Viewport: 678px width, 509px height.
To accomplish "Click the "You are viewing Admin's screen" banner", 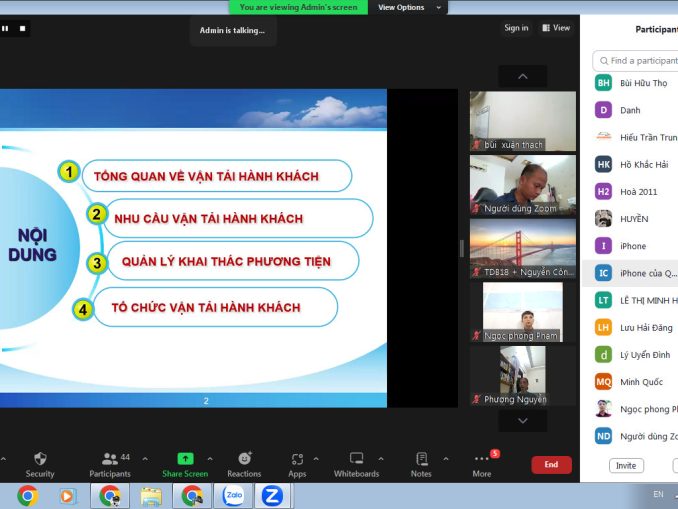I will tap(298, 7).
